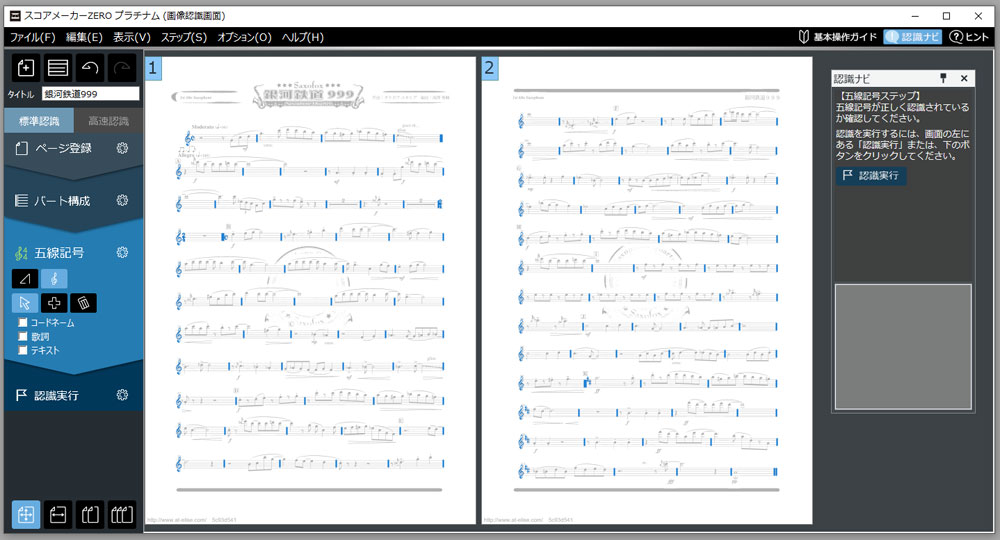Select the arrow pointer tool
1000x540 pixels.
tap(25, 303)
